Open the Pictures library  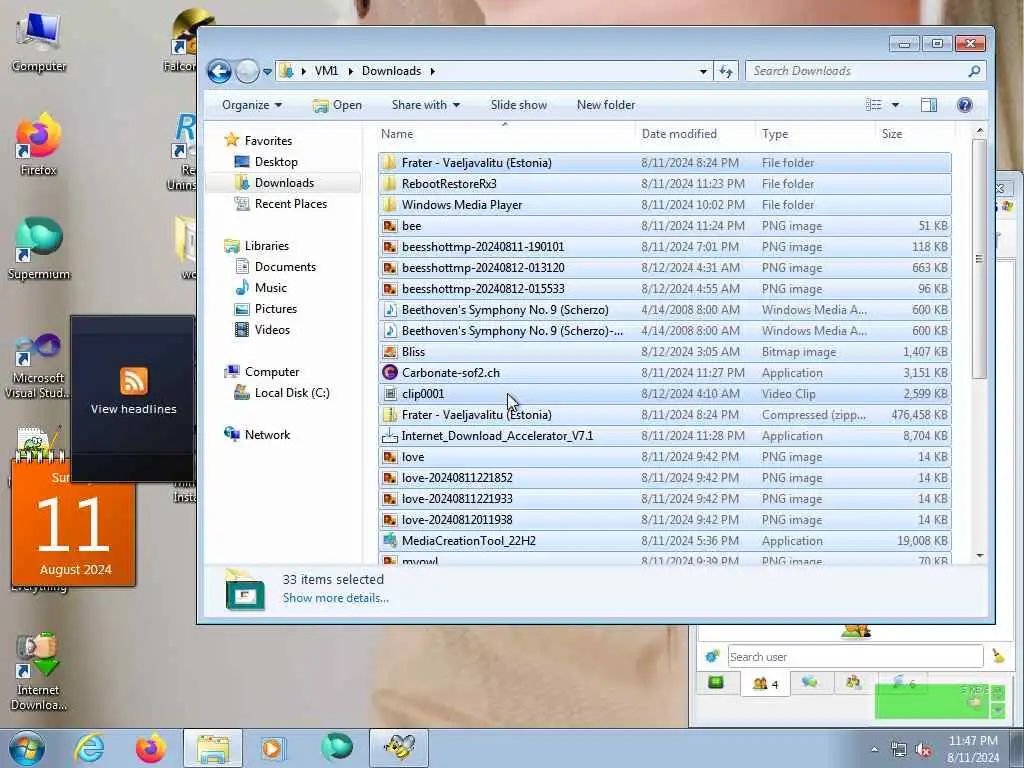point(276,308)
